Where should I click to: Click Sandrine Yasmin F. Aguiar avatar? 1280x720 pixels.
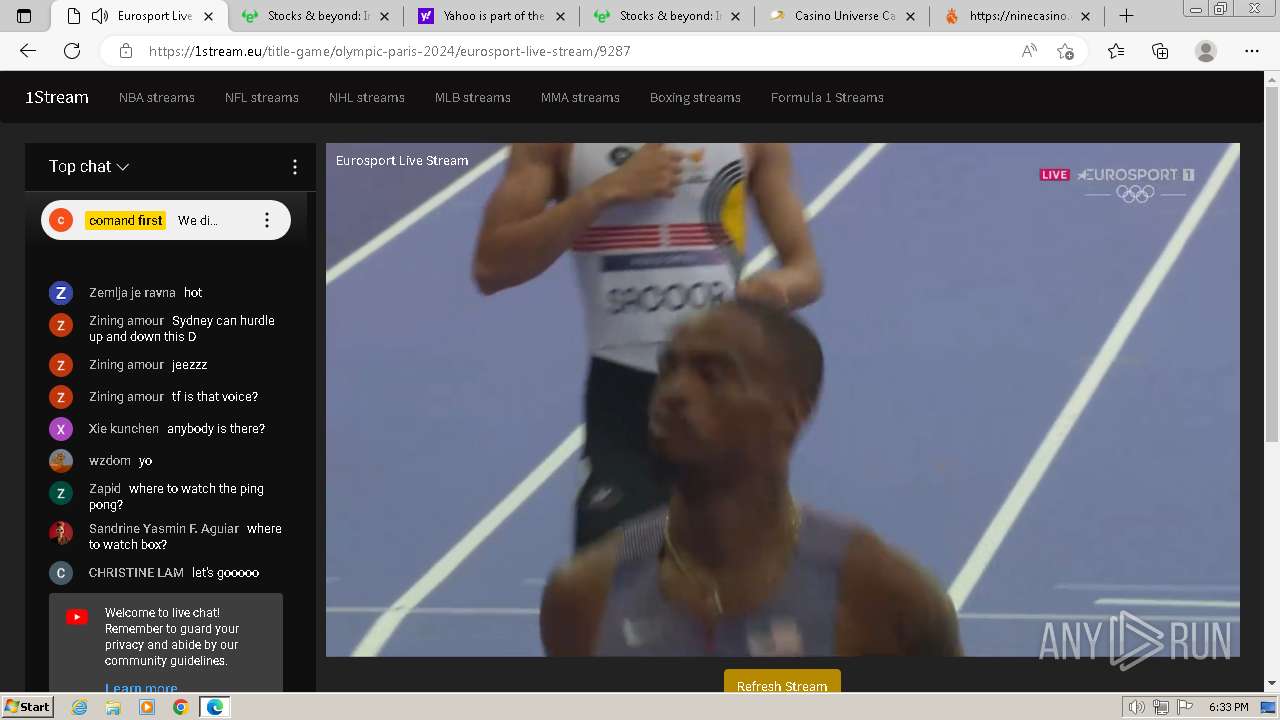click(61, 533)
